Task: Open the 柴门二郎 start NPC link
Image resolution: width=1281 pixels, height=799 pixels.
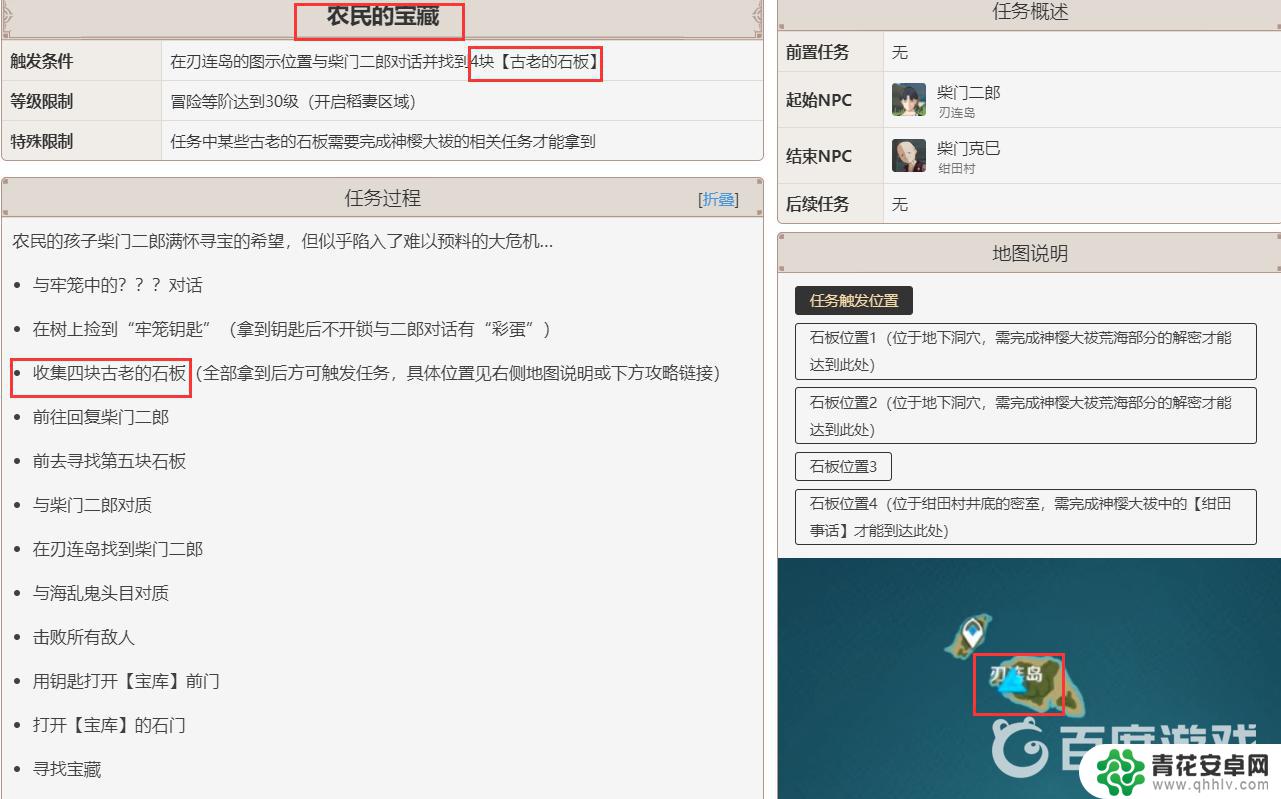Action: point(968,92)
